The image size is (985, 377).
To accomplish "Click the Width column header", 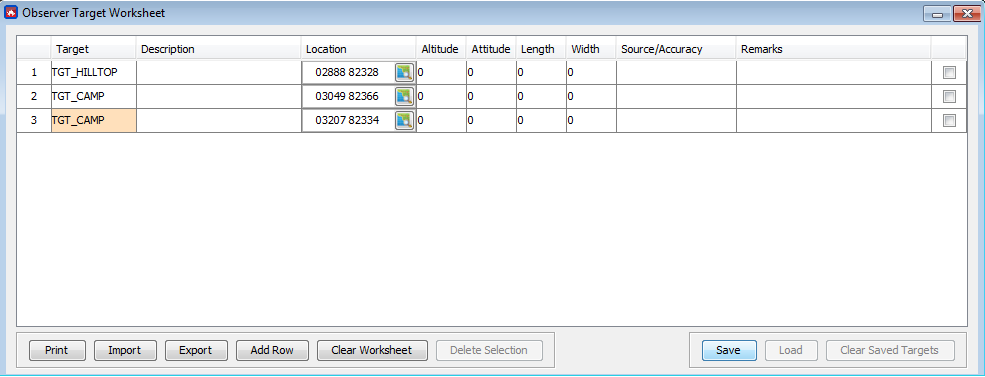I will [x=591, y=49].
